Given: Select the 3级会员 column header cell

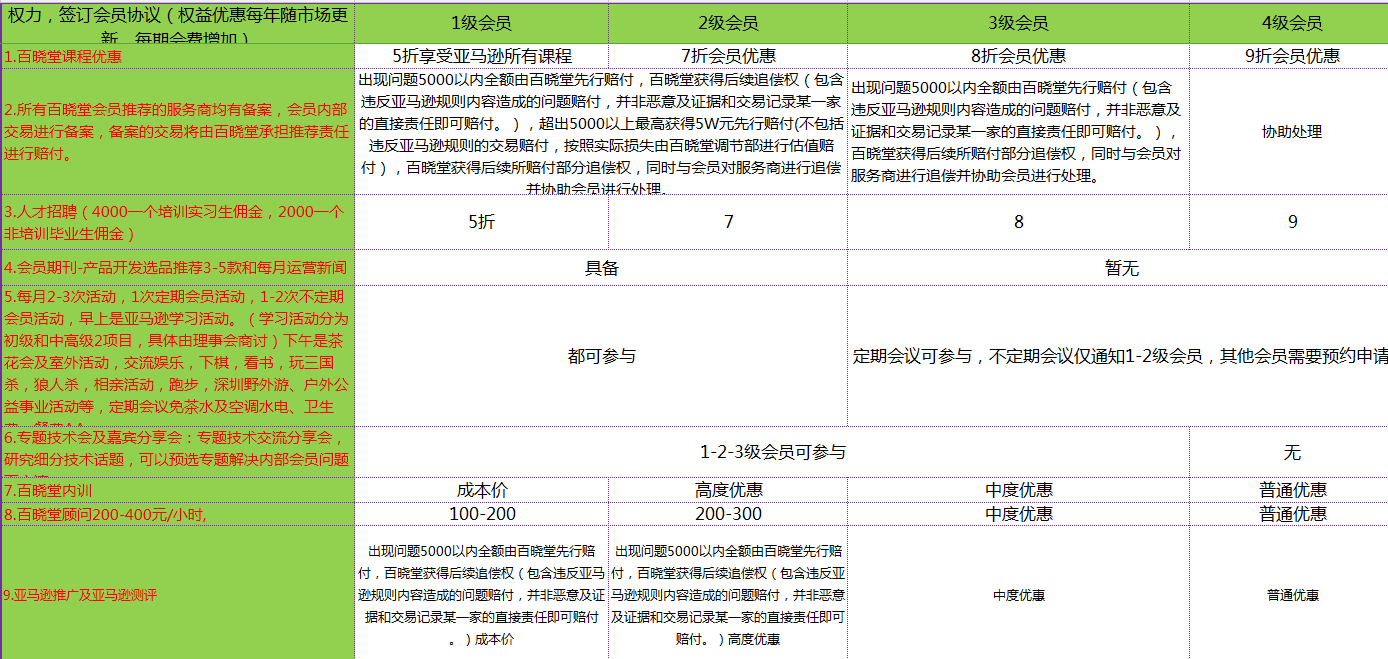Looking at the screenshot, I should click(1018, 23).
